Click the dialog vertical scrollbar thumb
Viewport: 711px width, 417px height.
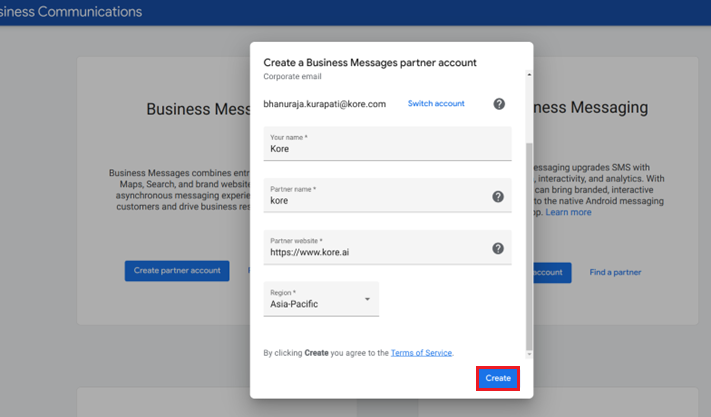click(x=529, y=246)
